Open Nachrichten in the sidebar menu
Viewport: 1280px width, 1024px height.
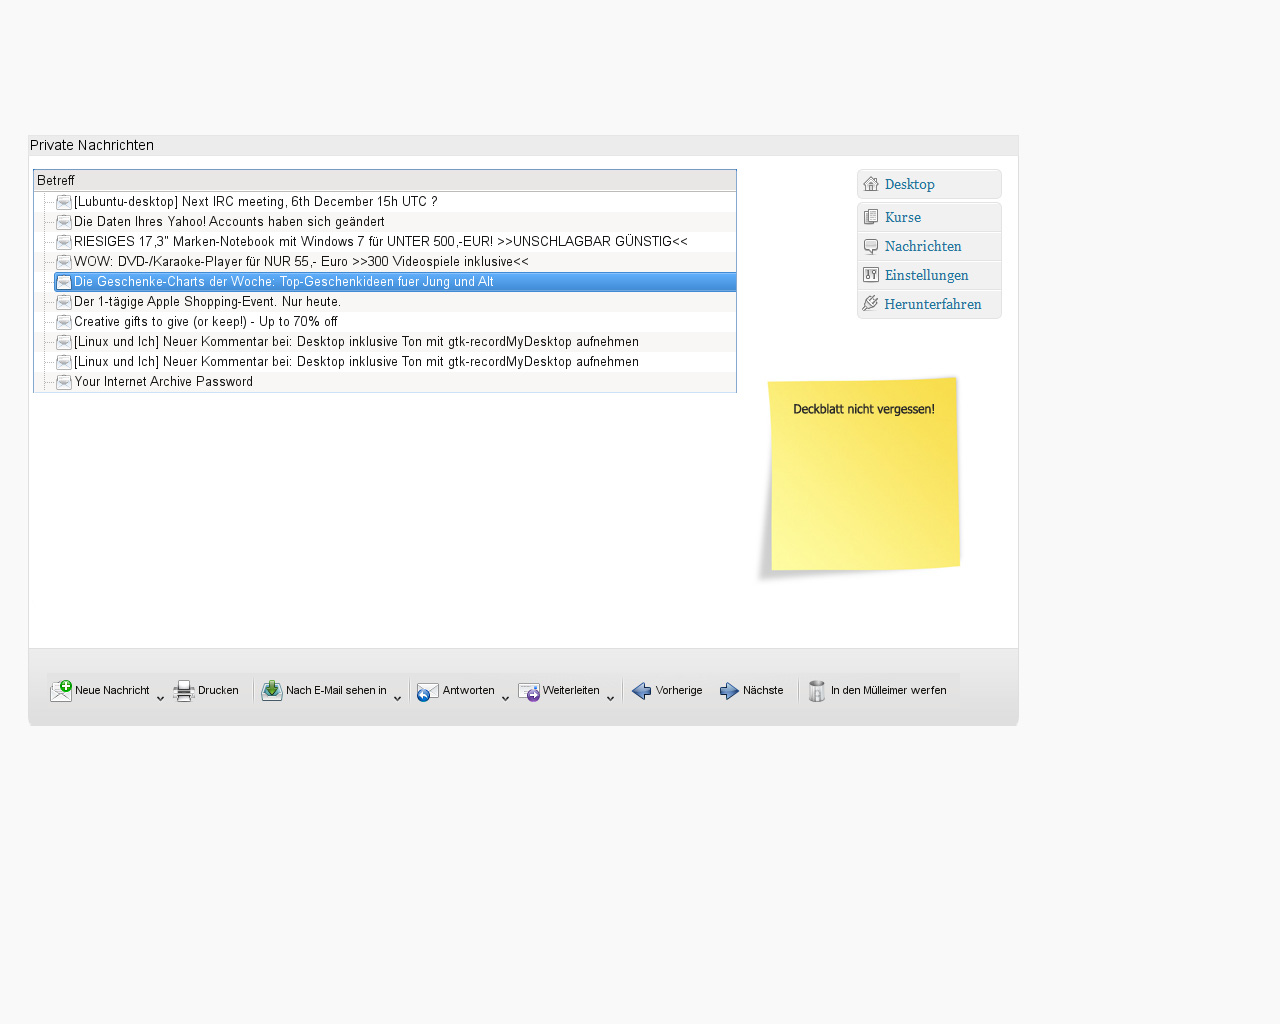pos(922,246)
